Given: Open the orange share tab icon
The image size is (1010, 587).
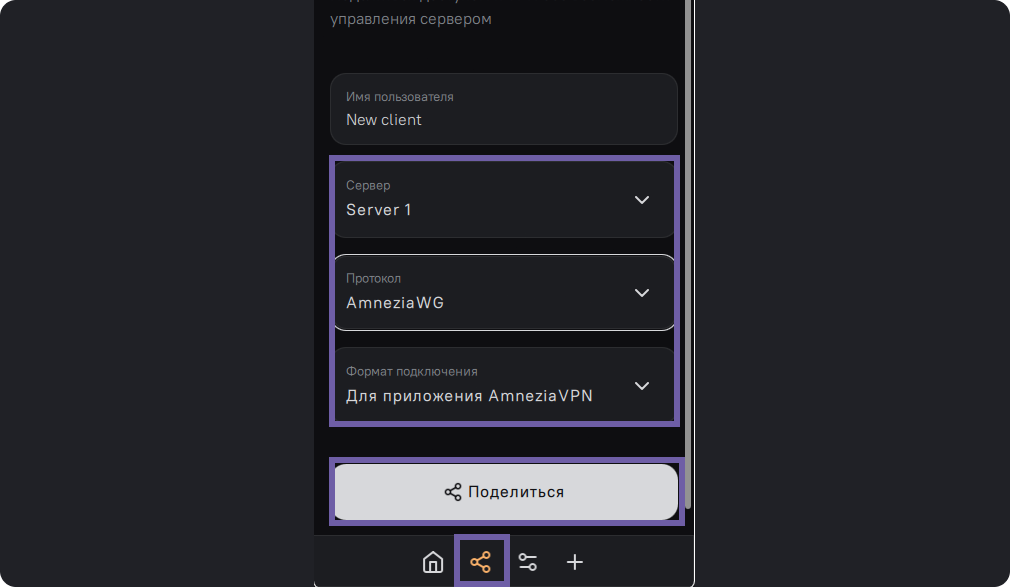Looking at the screenshot, I should 481,562.
